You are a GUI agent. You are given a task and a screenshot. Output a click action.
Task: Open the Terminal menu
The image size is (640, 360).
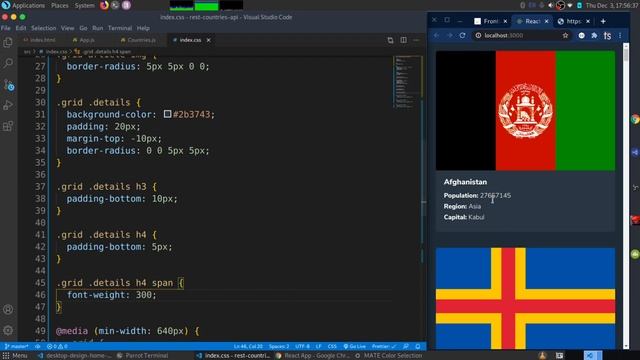(120, 28)
